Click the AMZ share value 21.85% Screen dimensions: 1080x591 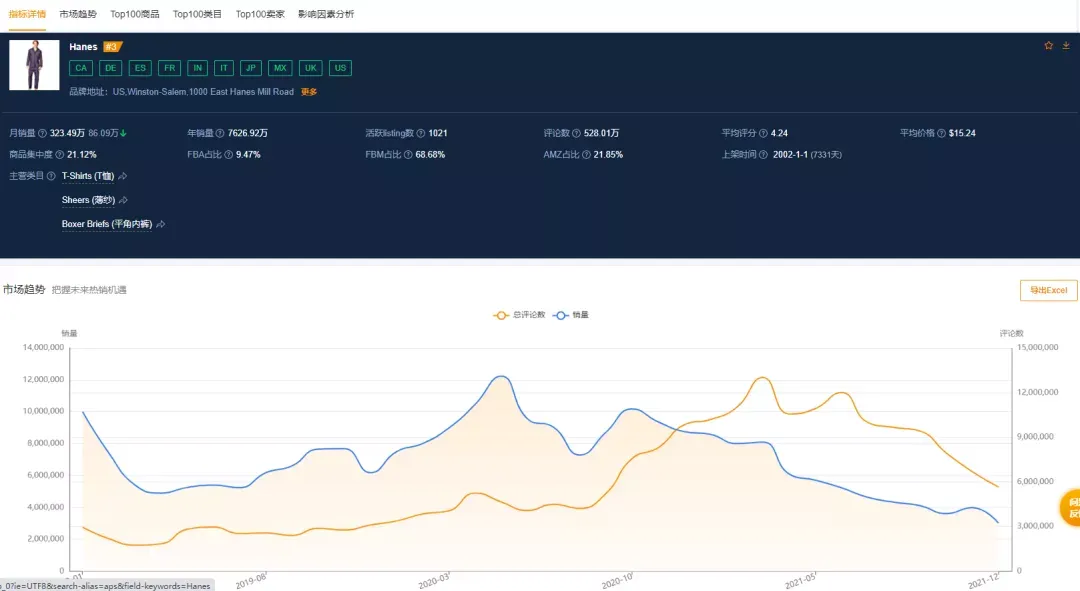coord(608,154)
